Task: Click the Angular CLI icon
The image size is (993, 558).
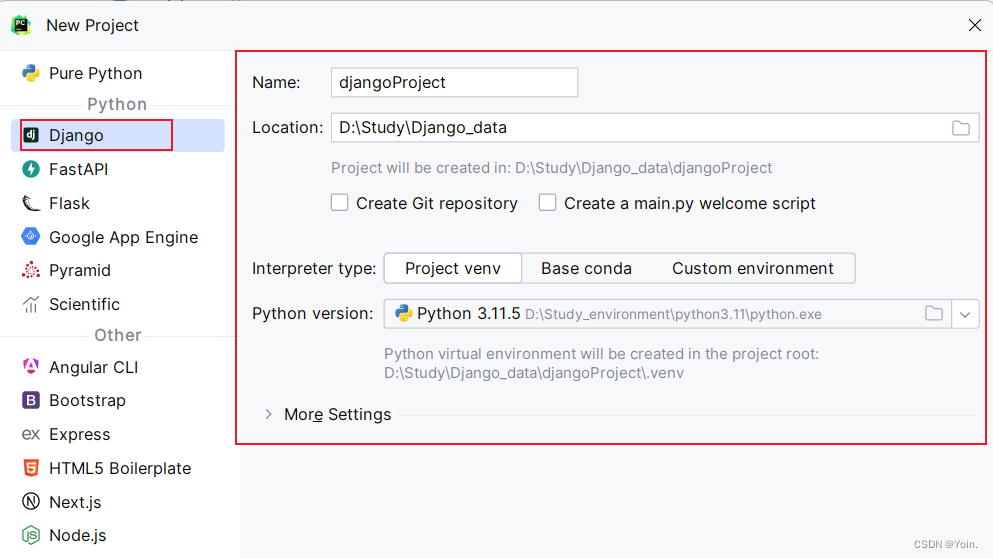Action: tap(30, 367)
